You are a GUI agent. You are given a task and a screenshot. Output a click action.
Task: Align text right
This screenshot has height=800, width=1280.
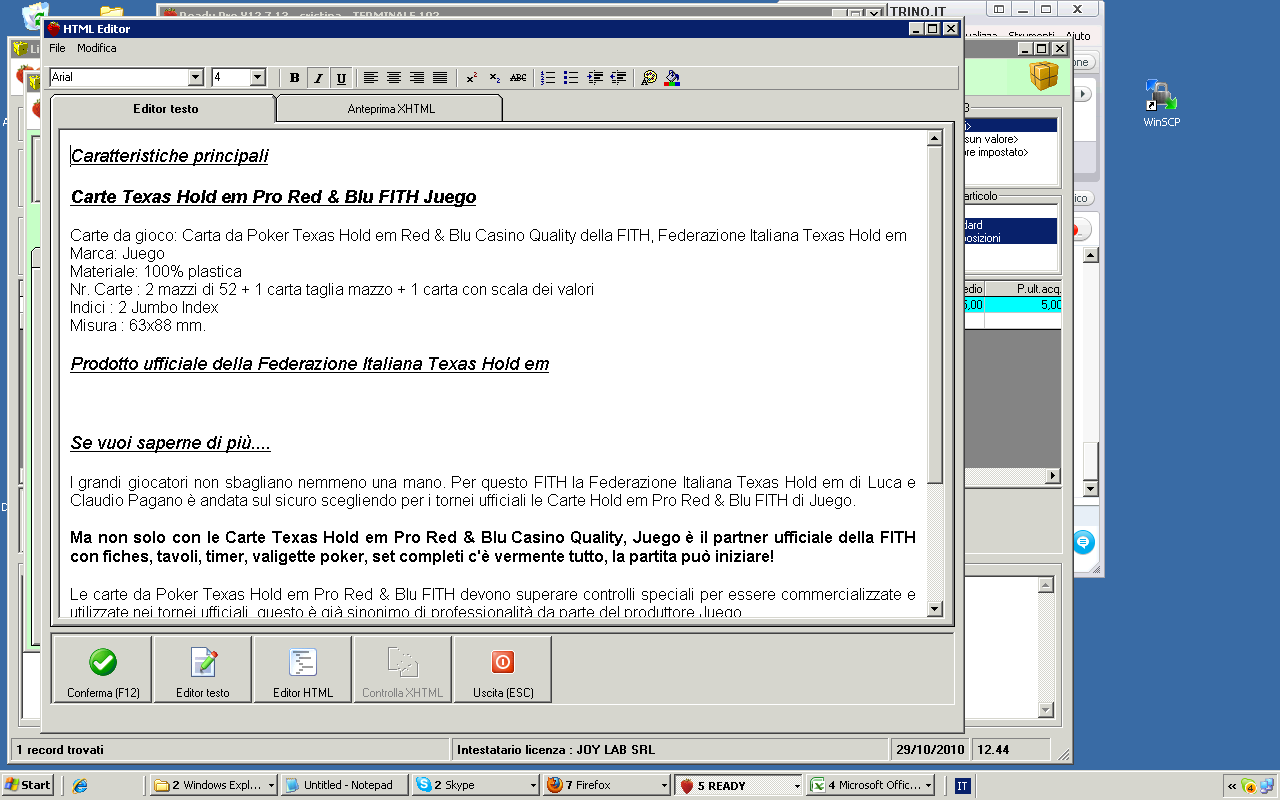pos(417,78)
